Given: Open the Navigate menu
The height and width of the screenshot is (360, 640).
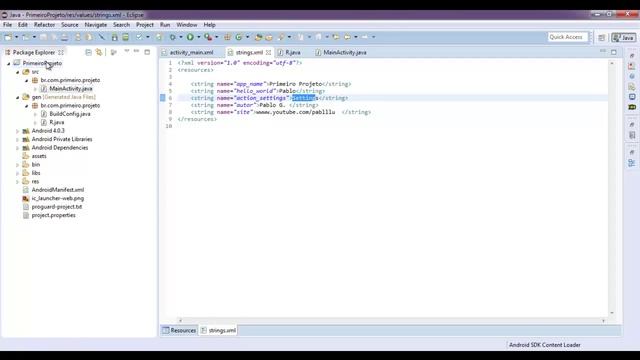Looking at the screenshot, I should [96, 25].
